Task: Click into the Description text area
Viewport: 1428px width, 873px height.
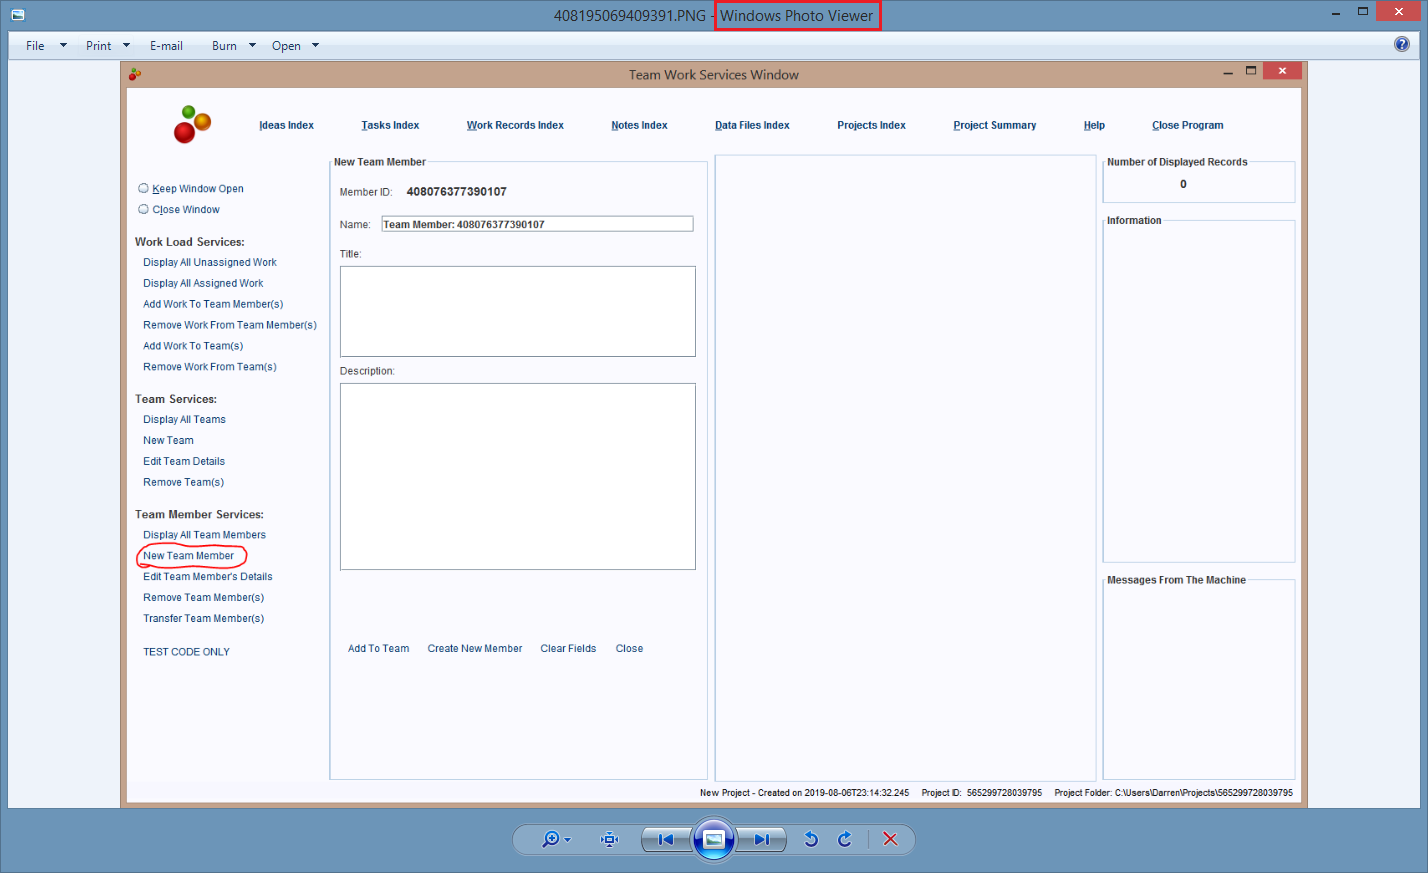Action: [x=517, y=476]
